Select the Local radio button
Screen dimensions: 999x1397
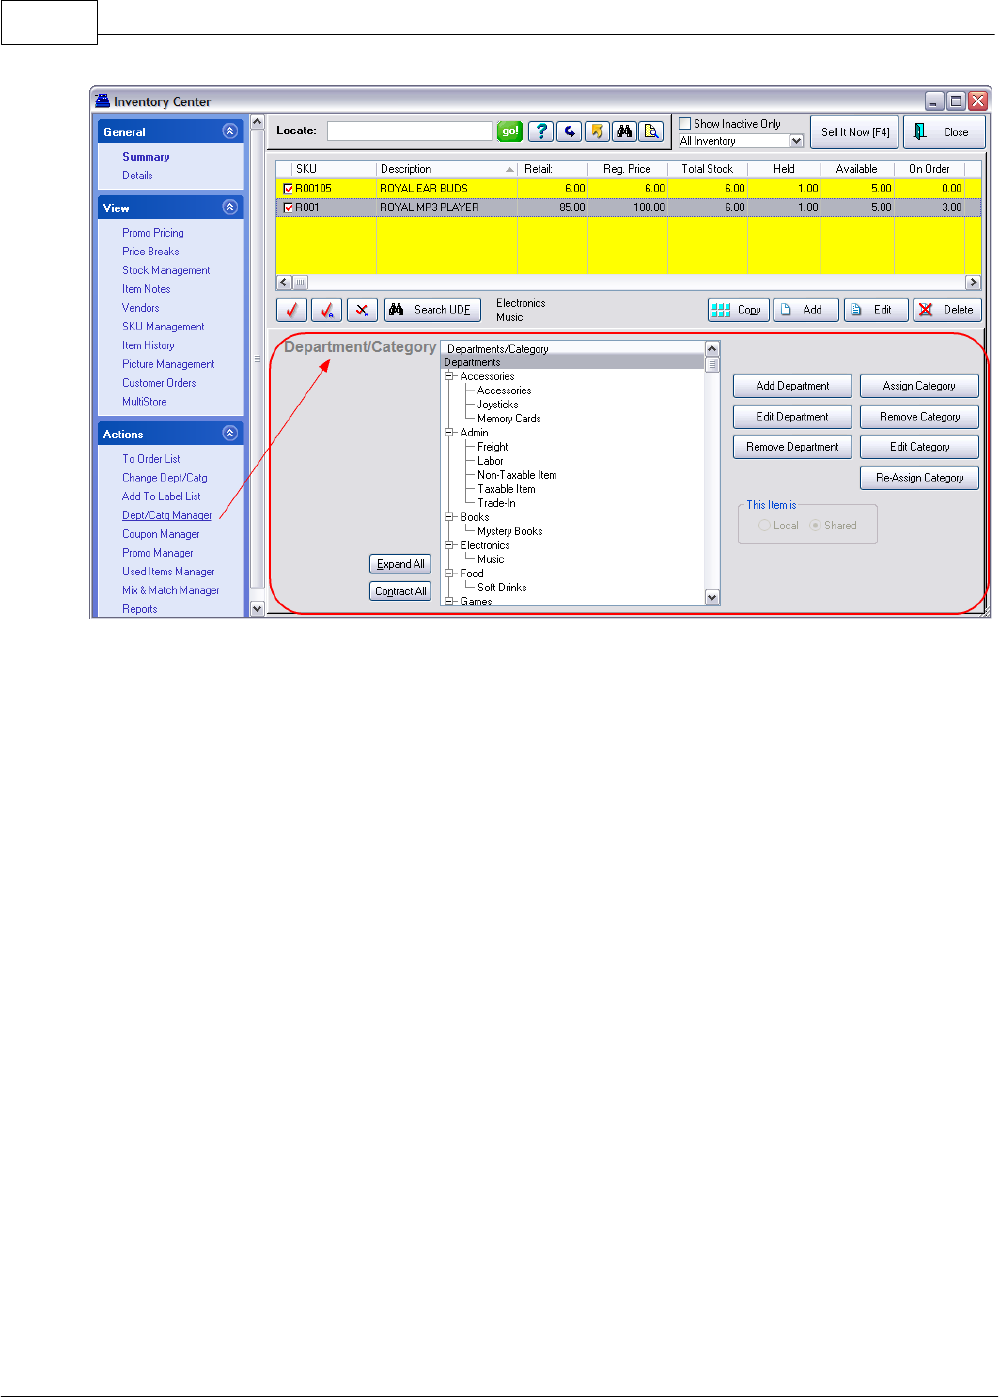(x=764, y=525)
